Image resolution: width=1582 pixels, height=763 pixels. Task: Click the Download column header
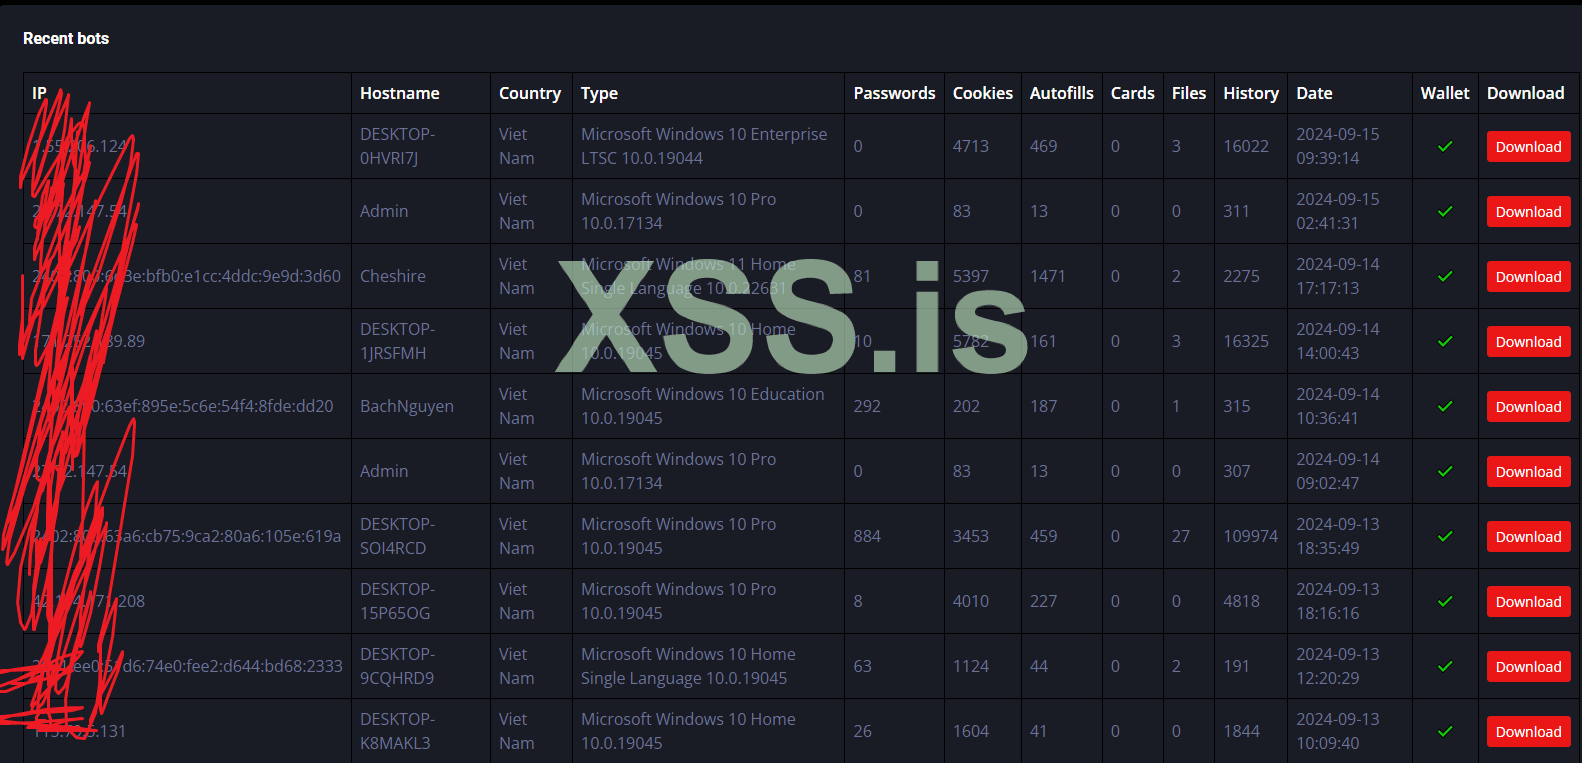click(1526, 93)
